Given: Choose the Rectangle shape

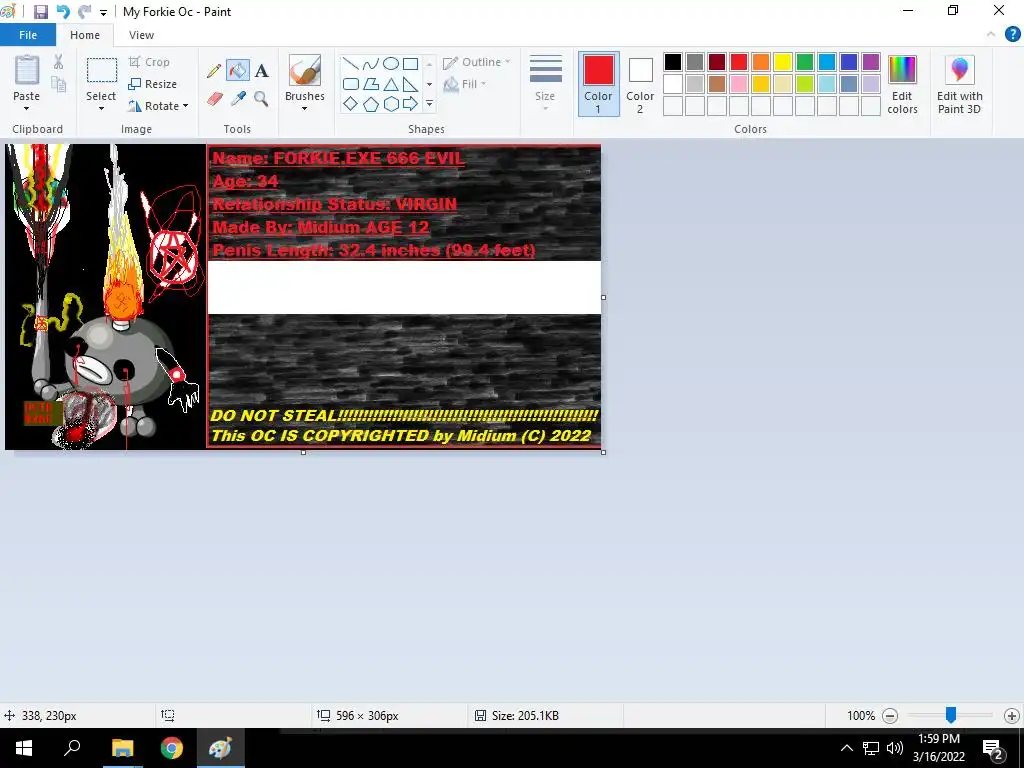Looking at the screenshot, I should point(410,63).
